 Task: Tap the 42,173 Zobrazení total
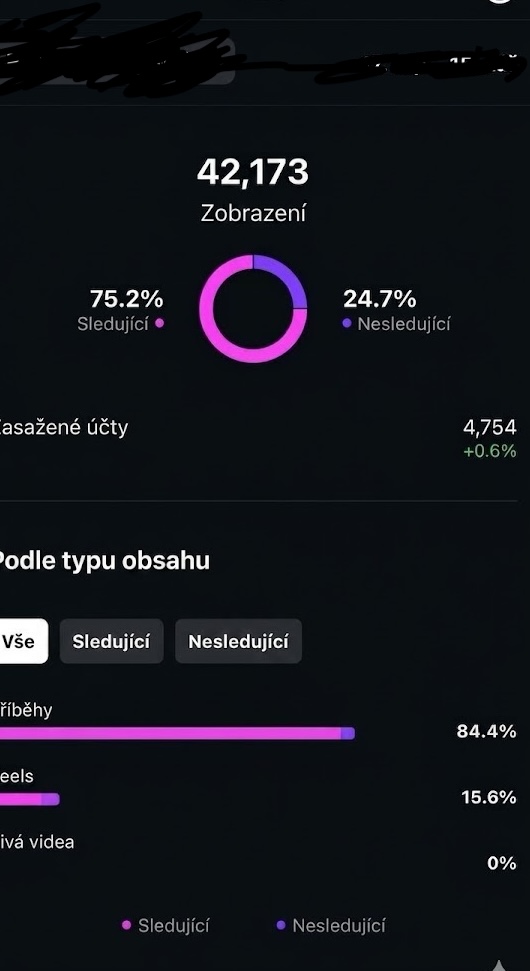click(253, 190)
